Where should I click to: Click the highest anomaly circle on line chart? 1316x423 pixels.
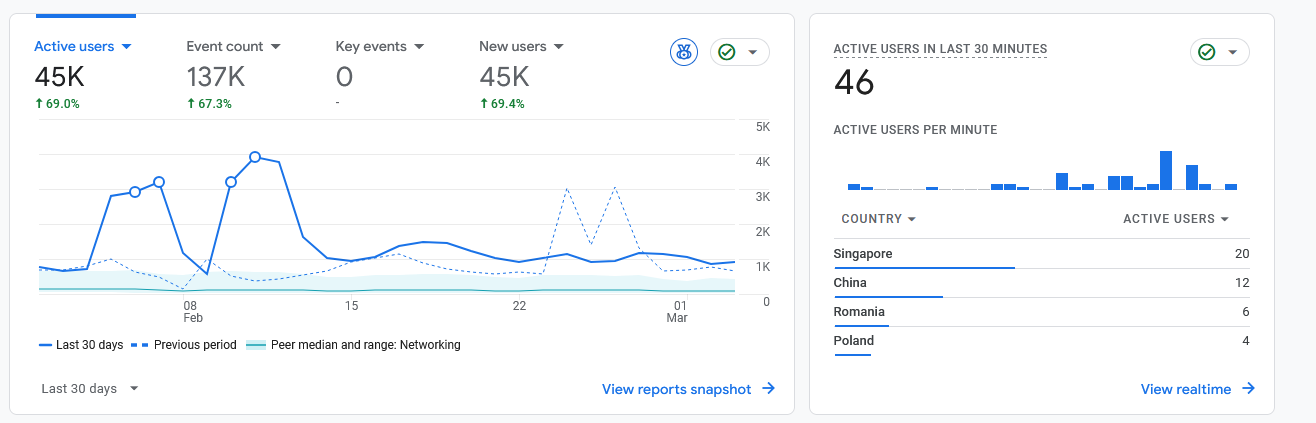click(255, 157)
